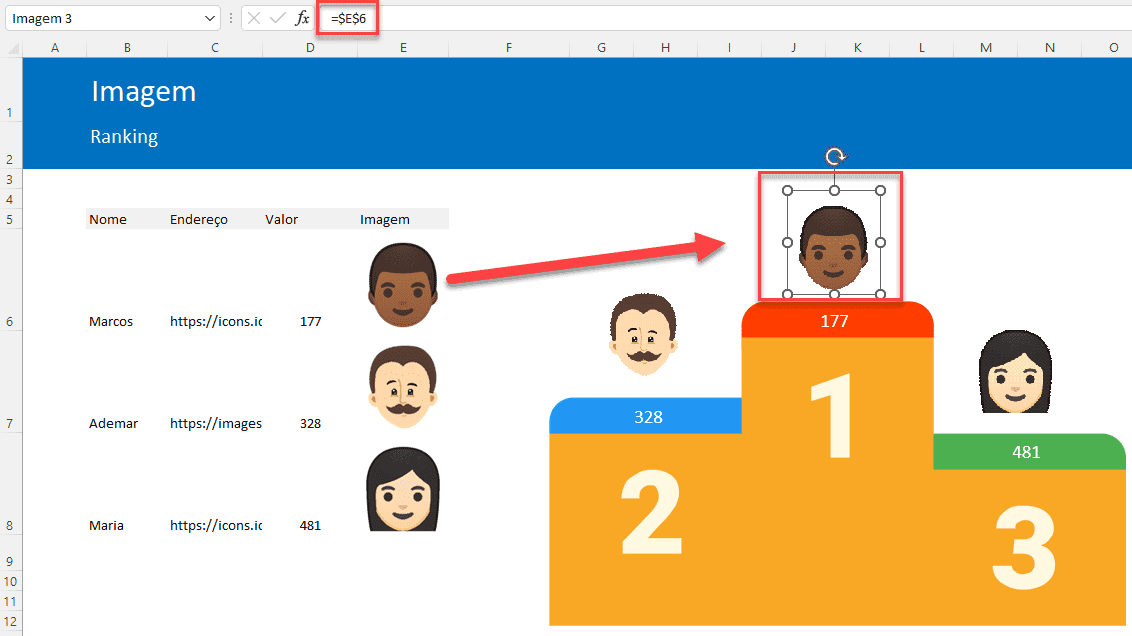Select row 6 header
The height and width of the screenshot is (636, 1132).
(10, 321)
